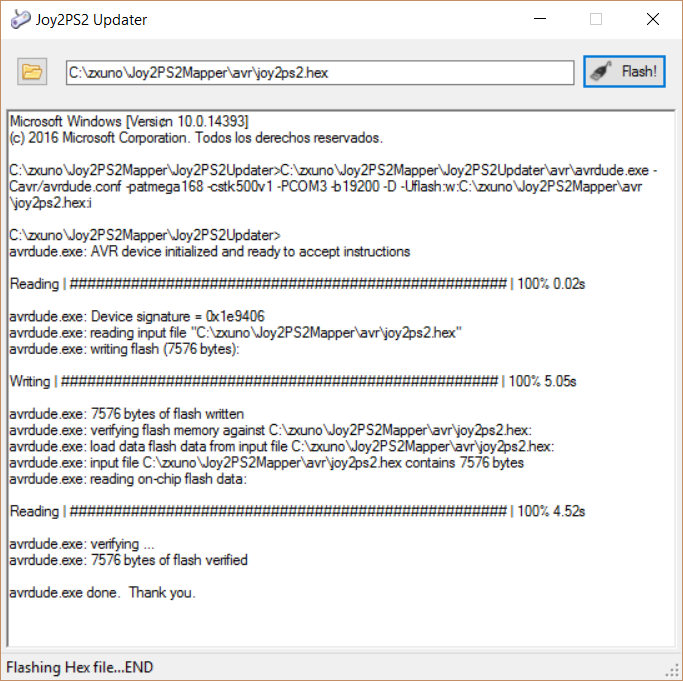Click the "7576 bytes of flash verified" line
The height and width of the screenshot is (681, 683).
pyautogui.click(x=128, y=560)
